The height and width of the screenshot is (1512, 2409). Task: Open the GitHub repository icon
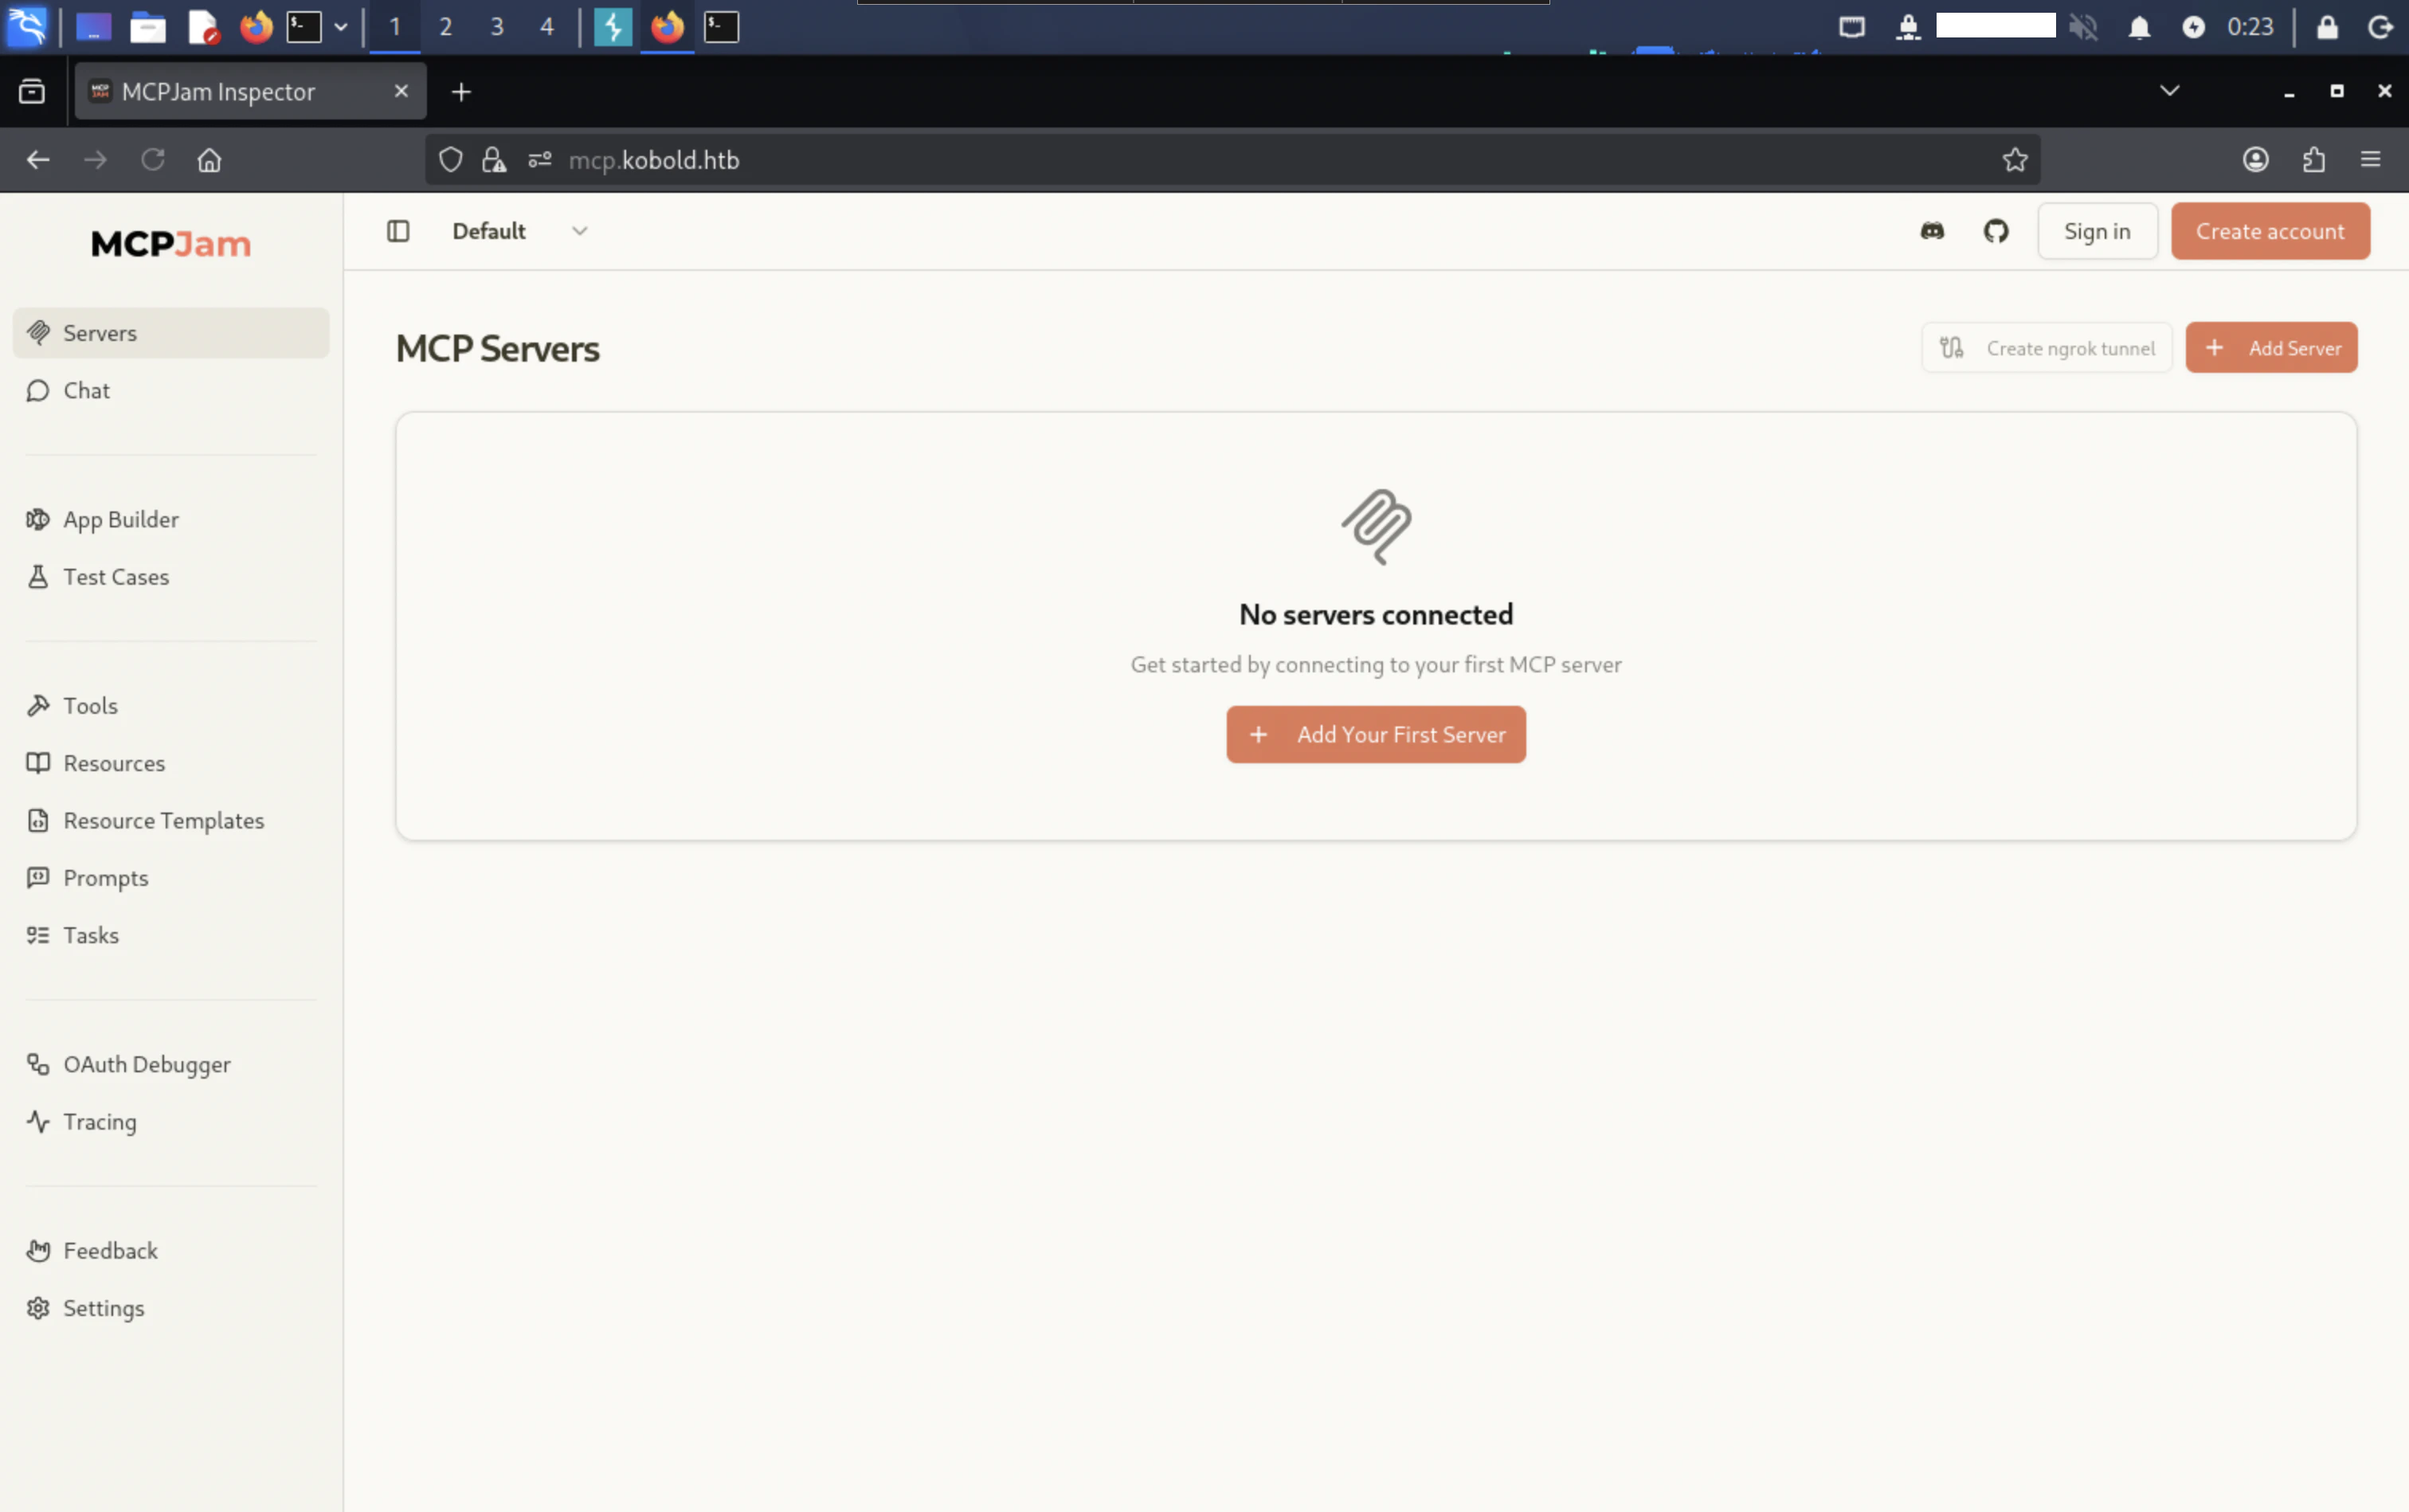1996,231
